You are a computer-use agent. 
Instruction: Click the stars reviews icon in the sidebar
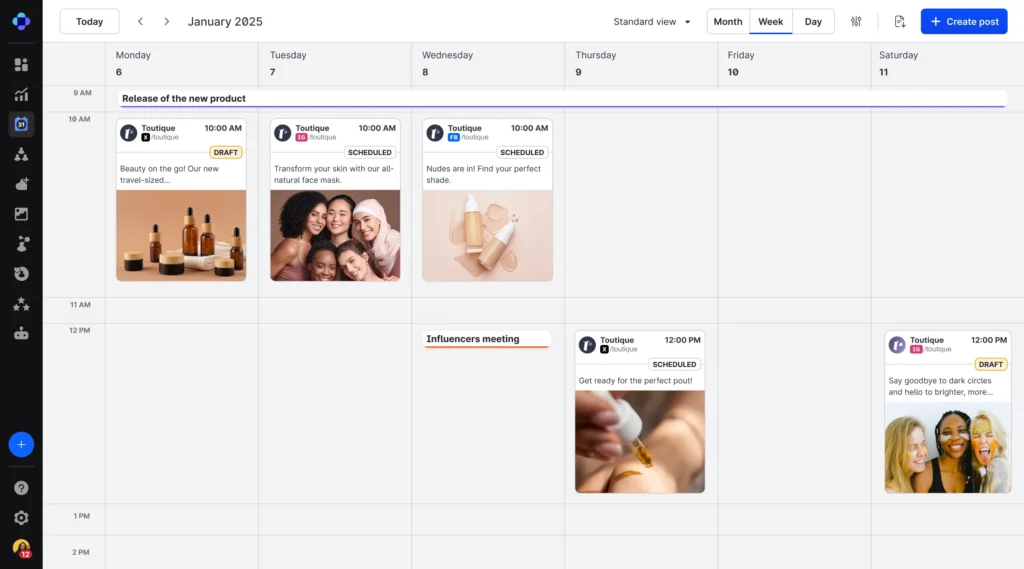[21, 304]
